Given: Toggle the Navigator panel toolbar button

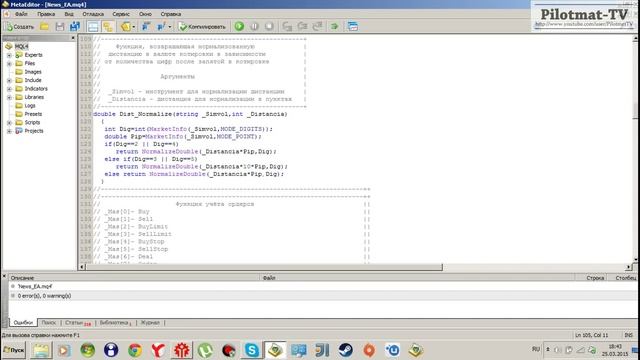Looking at the screenshot, I should (x=93, y=27).
